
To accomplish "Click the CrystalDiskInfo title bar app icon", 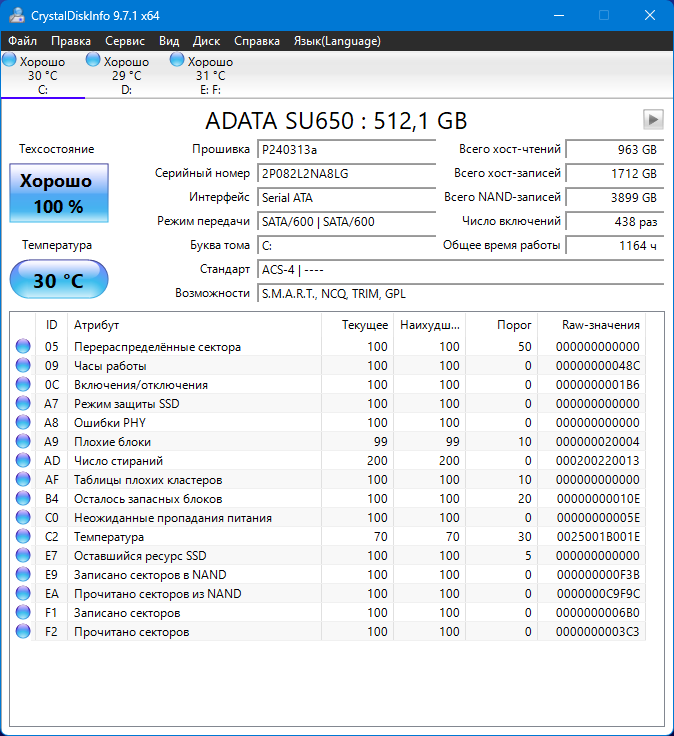I will (x=17, y=15).
